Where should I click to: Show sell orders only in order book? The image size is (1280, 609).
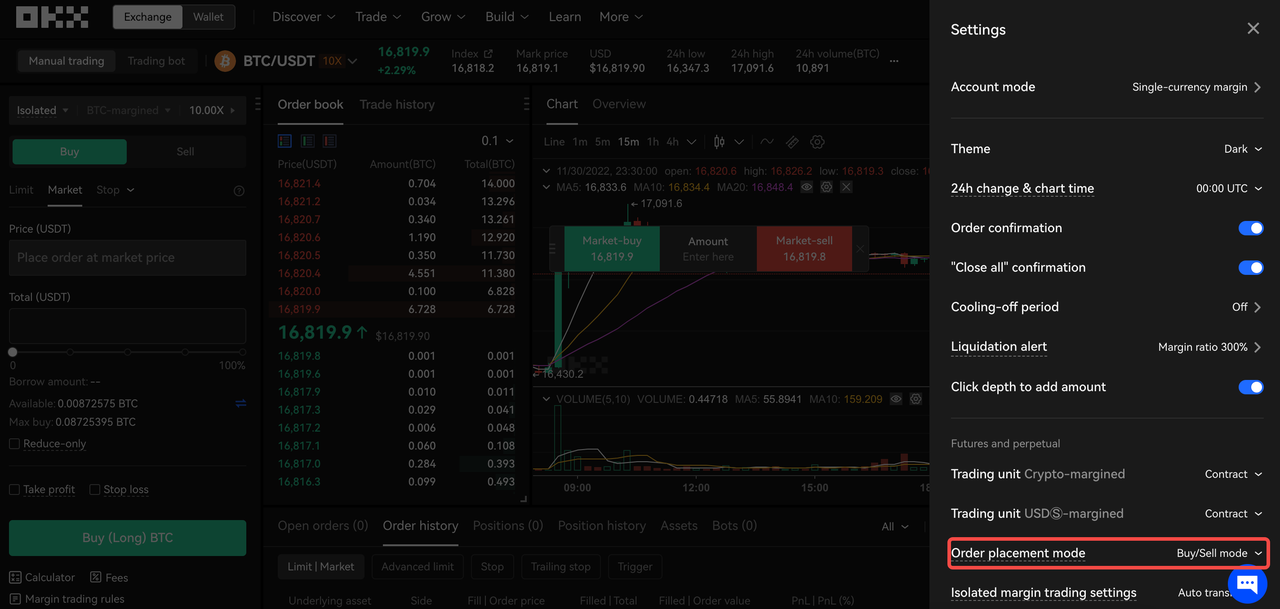click(x=328, y=141)
